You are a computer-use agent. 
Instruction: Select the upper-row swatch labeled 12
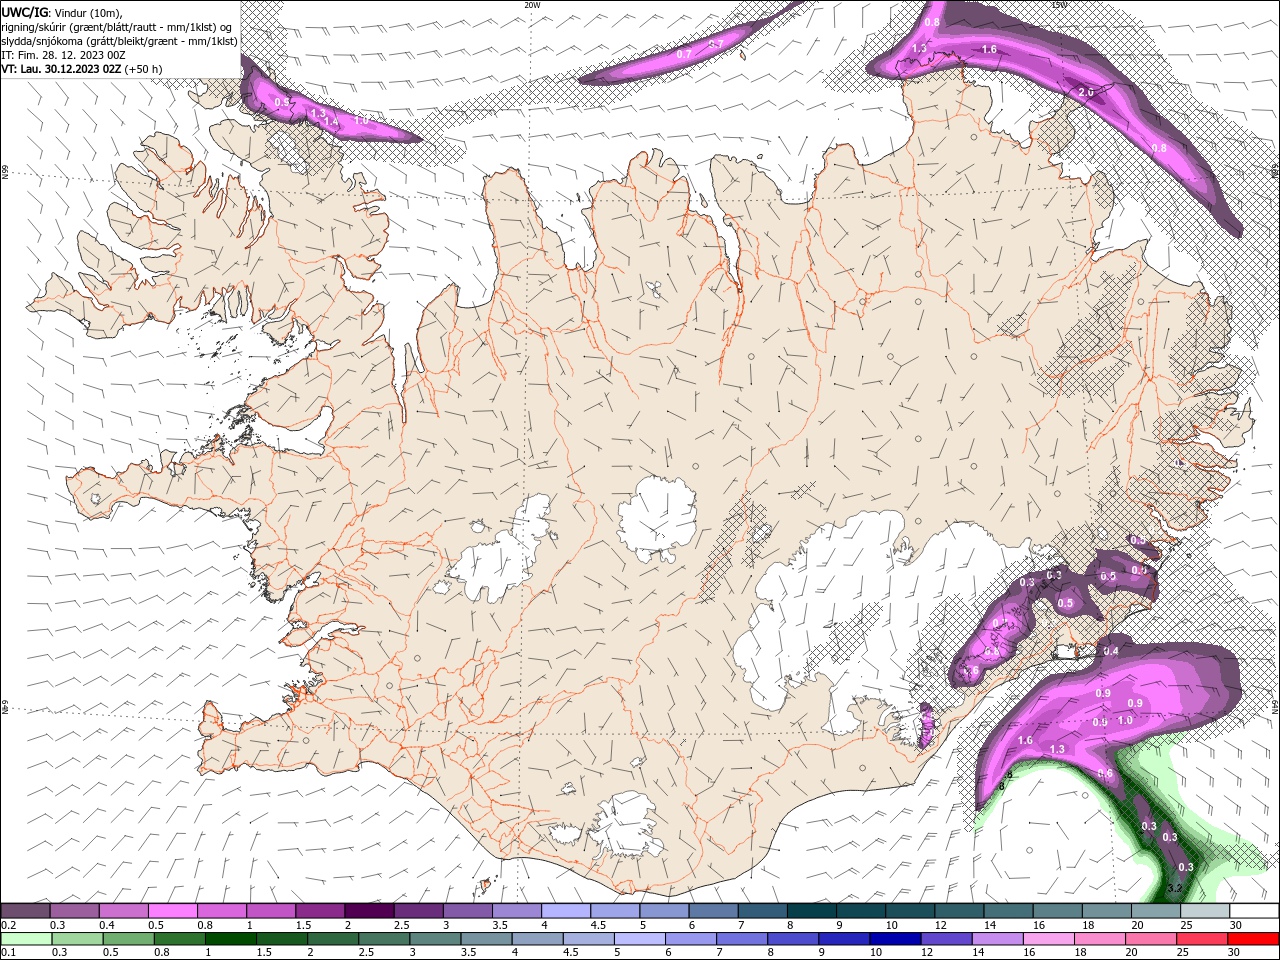[959, 911]
